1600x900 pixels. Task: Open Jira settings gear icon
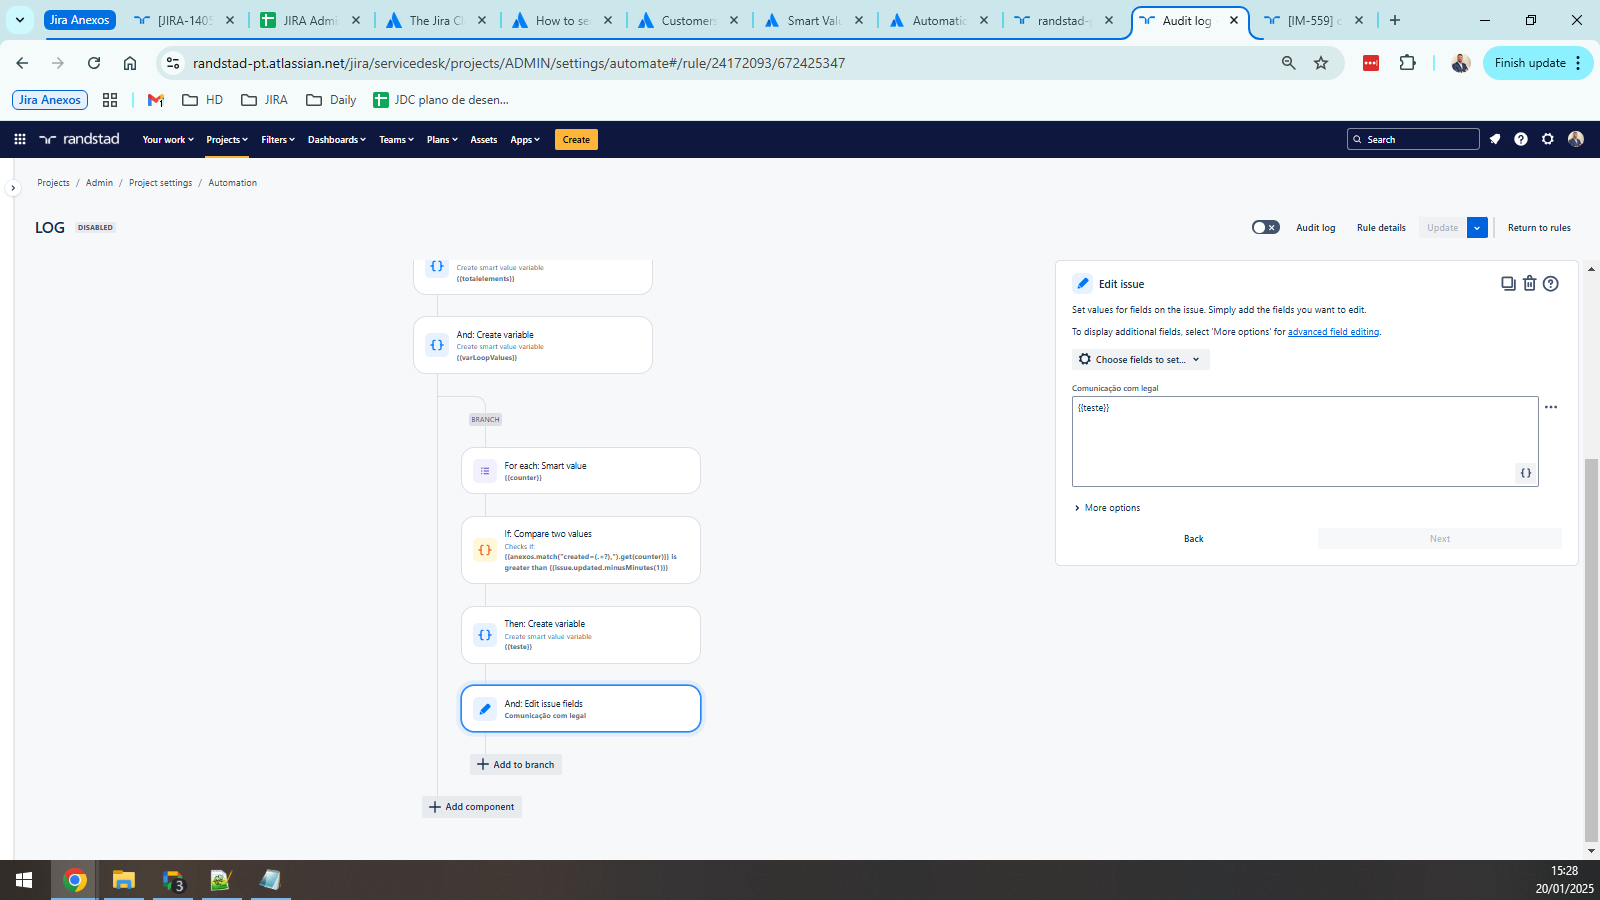point(1548,139)
